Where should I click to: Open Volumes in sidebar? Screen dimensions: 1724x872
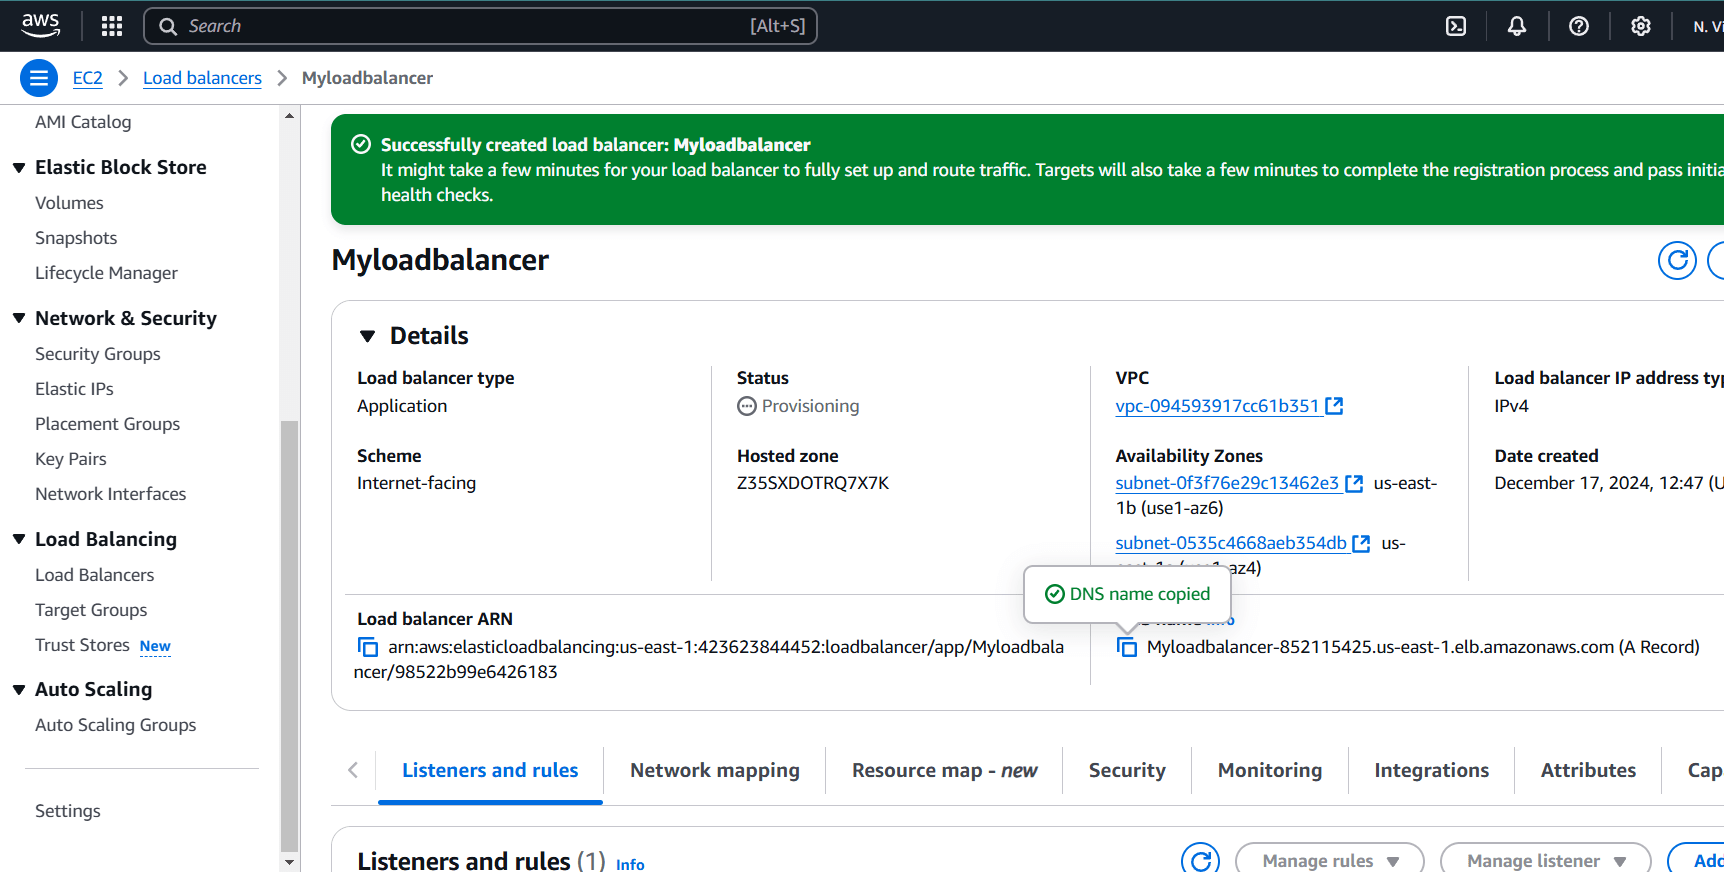coord(69,203)
